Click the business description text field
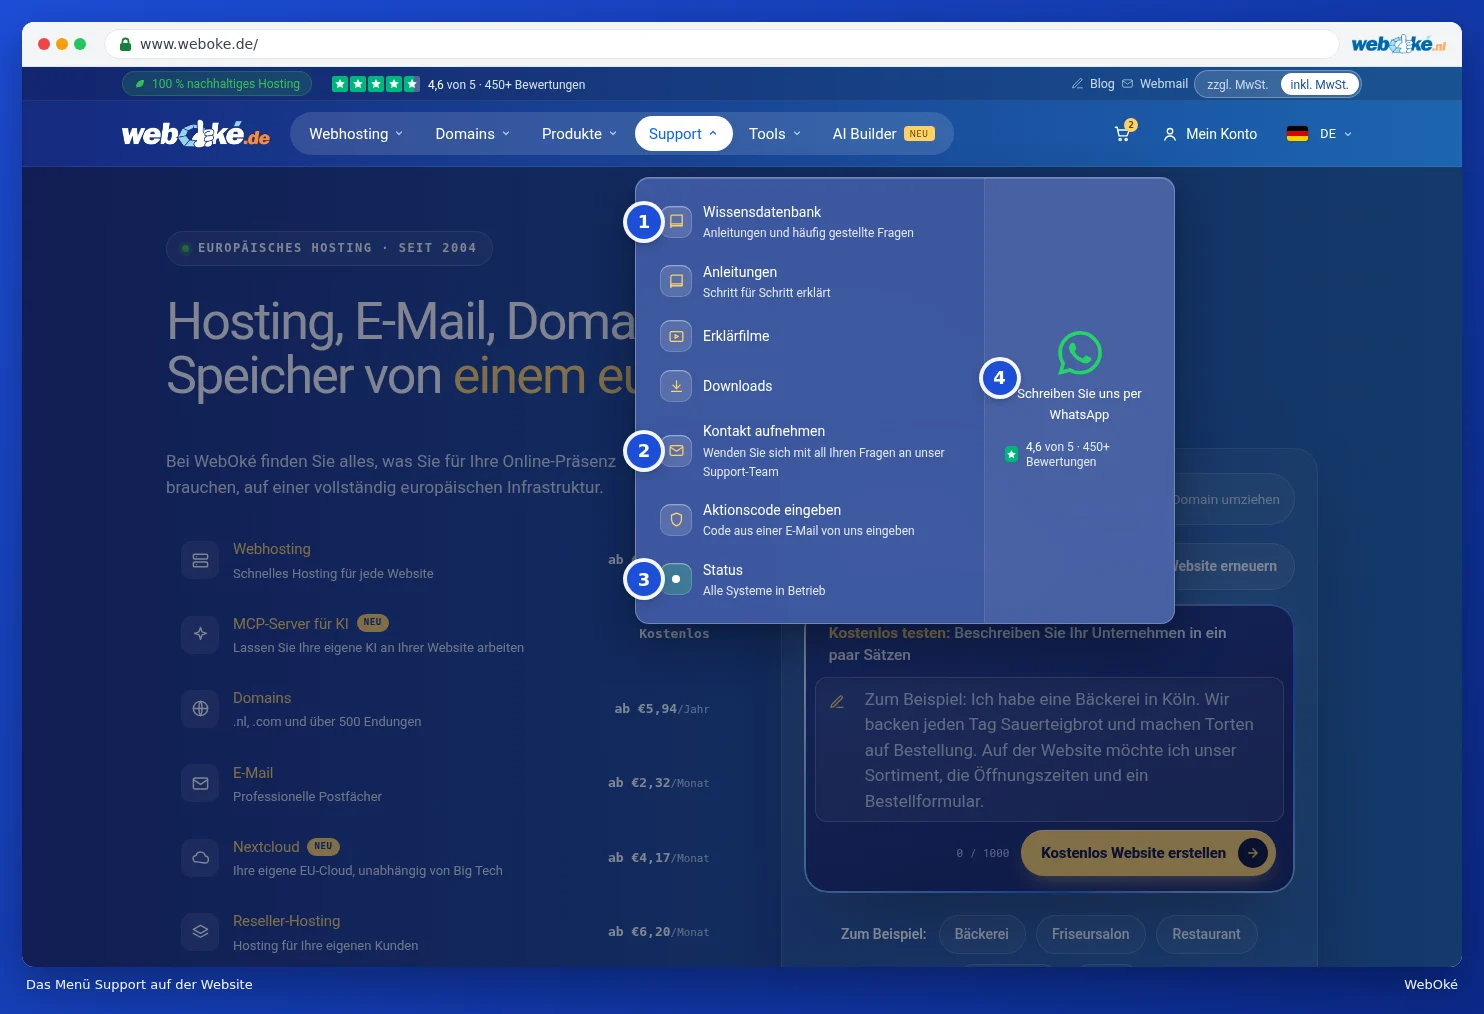 (1049, 750)
